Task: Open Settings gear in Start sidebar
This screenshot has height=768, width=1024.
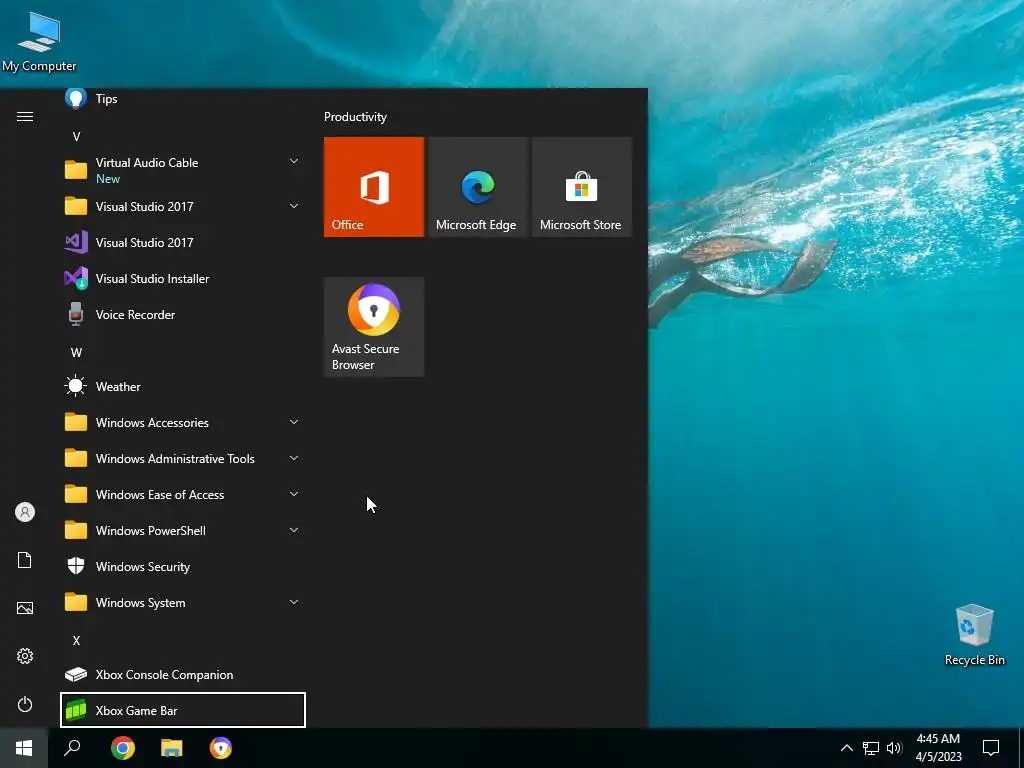Action: point(25,656)
